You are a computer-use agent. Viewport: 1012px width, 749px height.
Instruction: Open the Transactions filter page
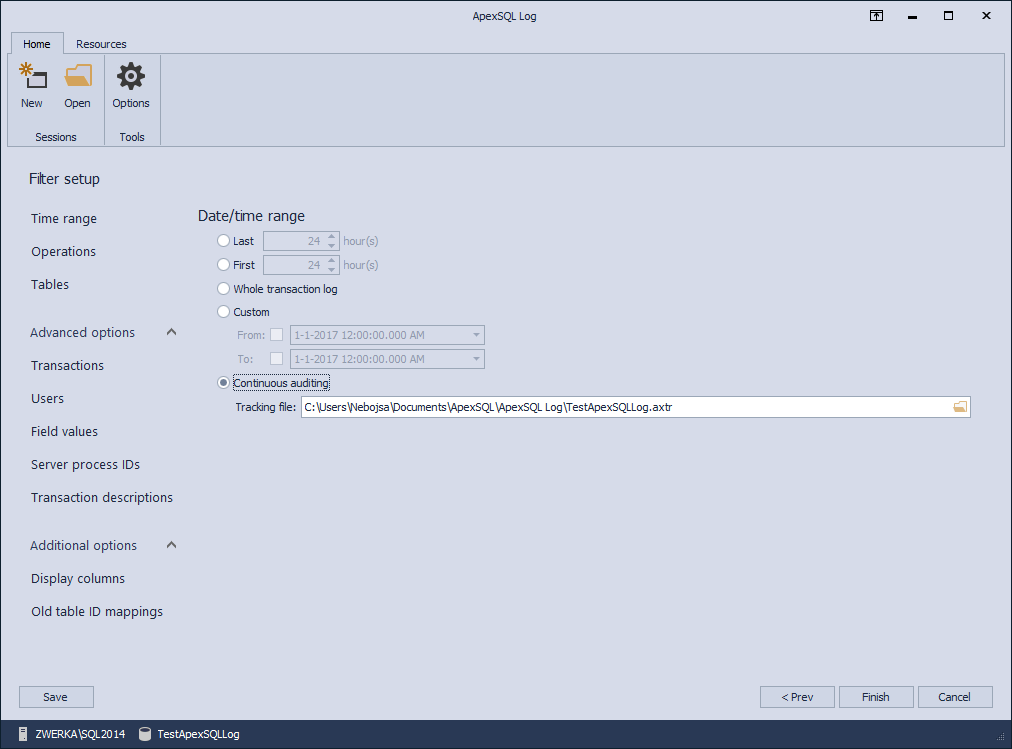[x=67, y=366]
